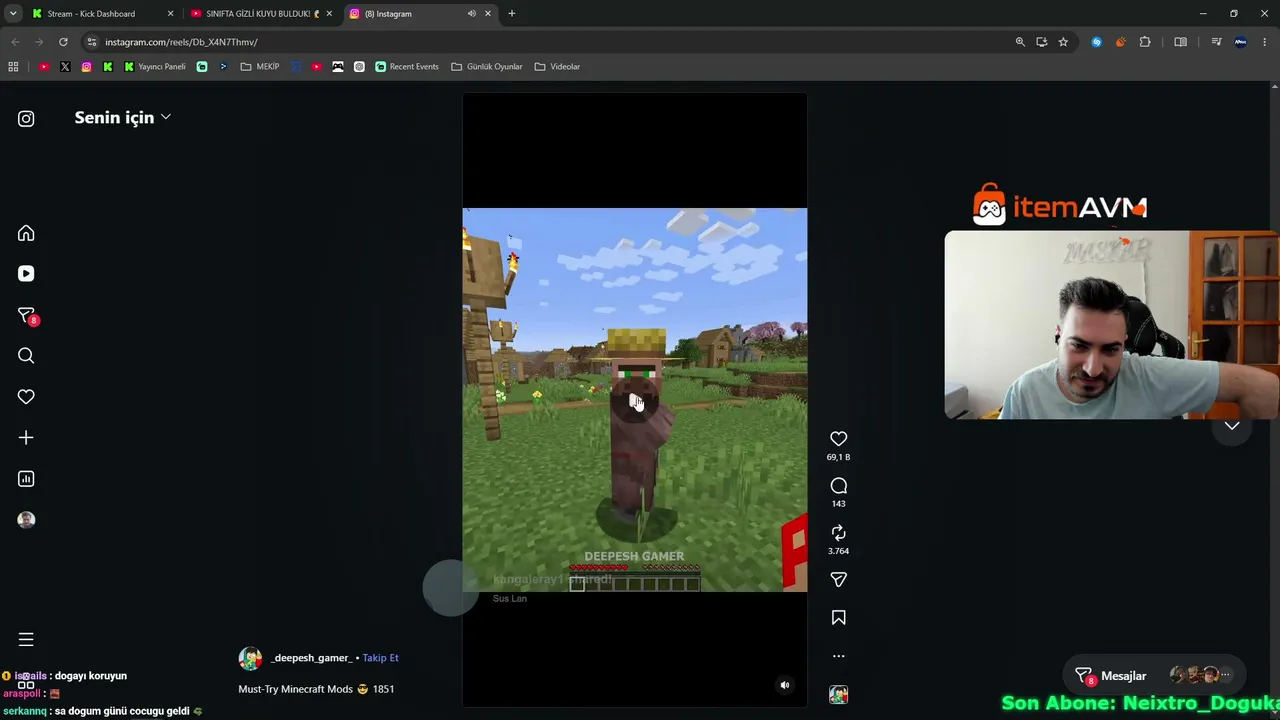
Task: Skip to next reel with down chevron
Action: [x=1232, y=426]
